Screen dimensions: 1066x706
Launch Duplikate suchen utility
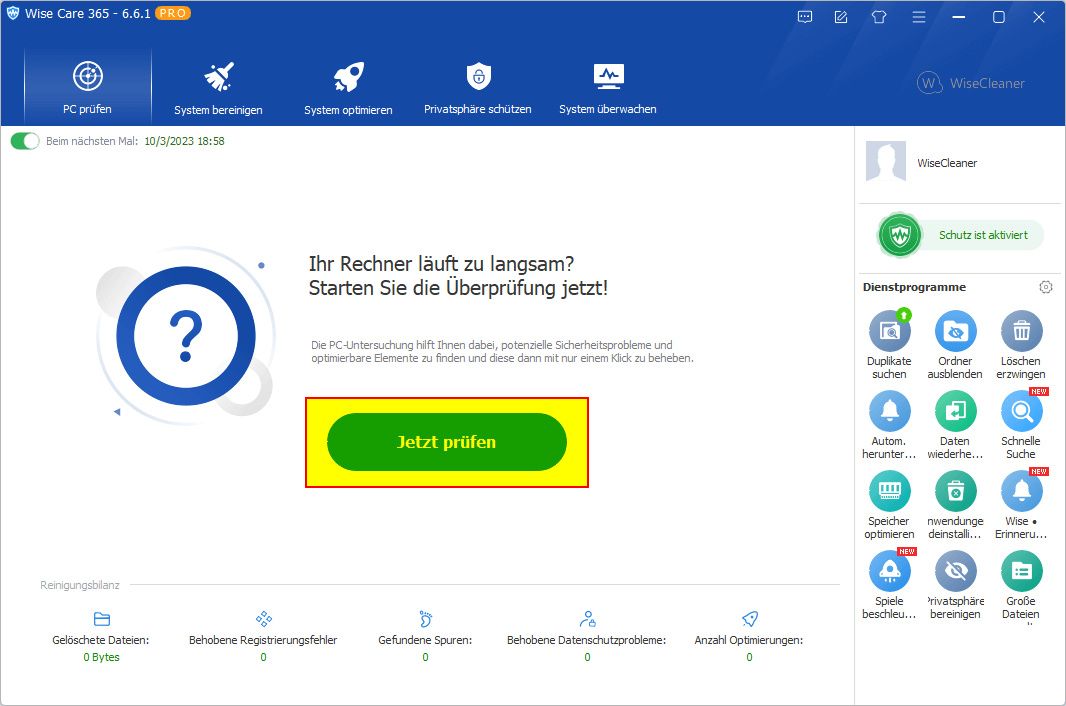[889, 344]
